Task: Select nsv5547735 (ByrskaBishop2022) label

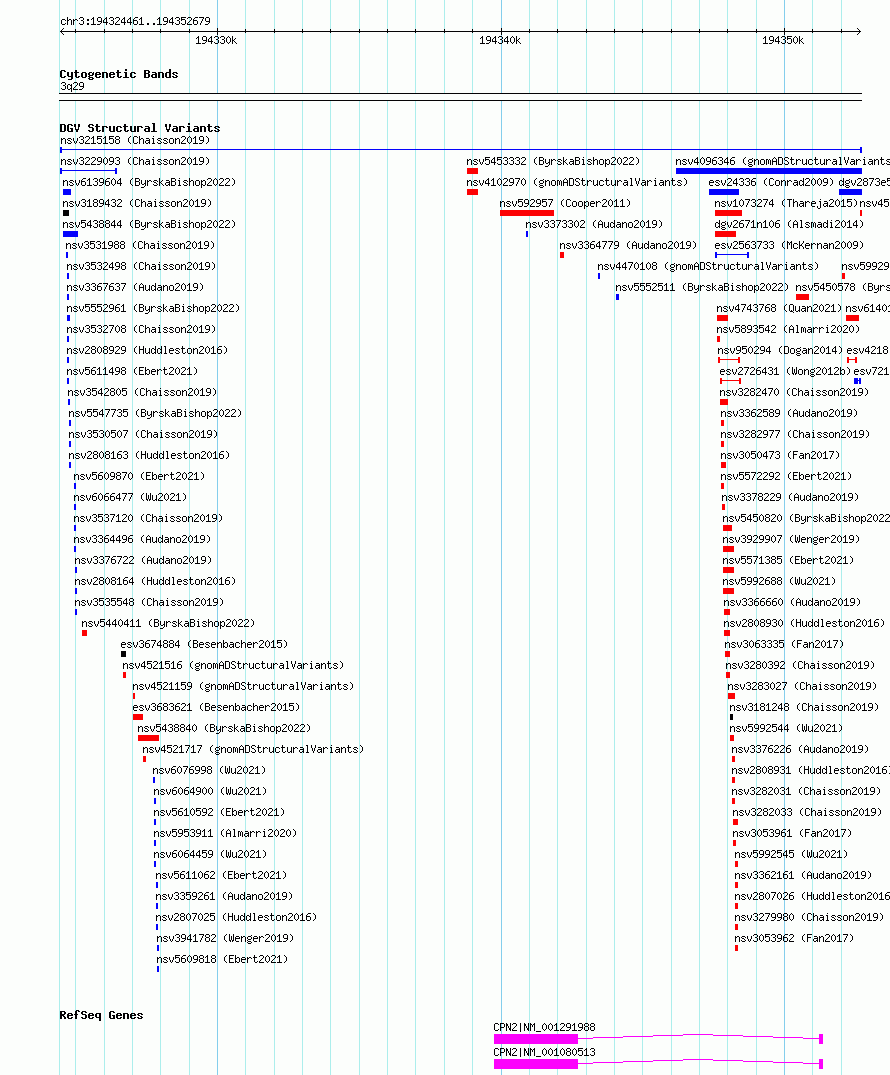Action: (x=155, y=413)
